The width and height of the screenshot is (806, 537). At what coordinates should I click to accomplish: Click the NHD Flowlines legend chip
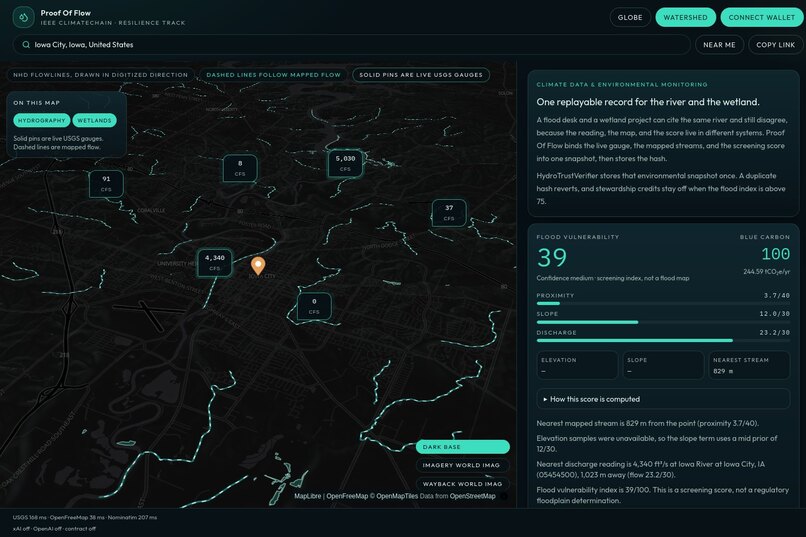pos(101,75)
